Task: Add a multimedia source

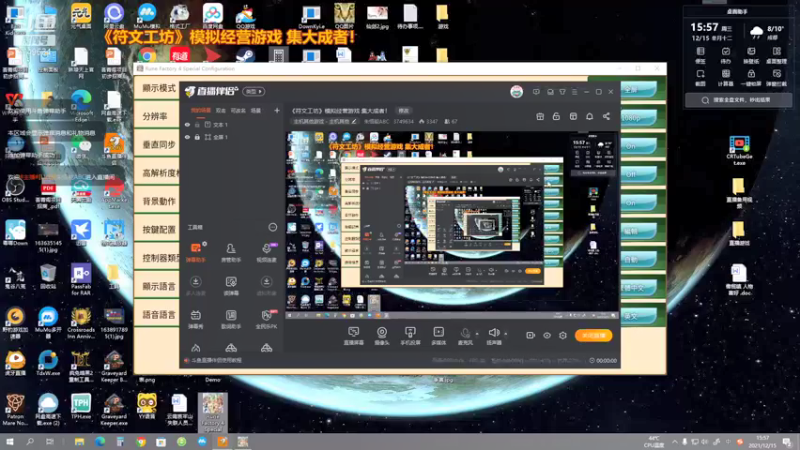Action: click(x=438, y=336)
